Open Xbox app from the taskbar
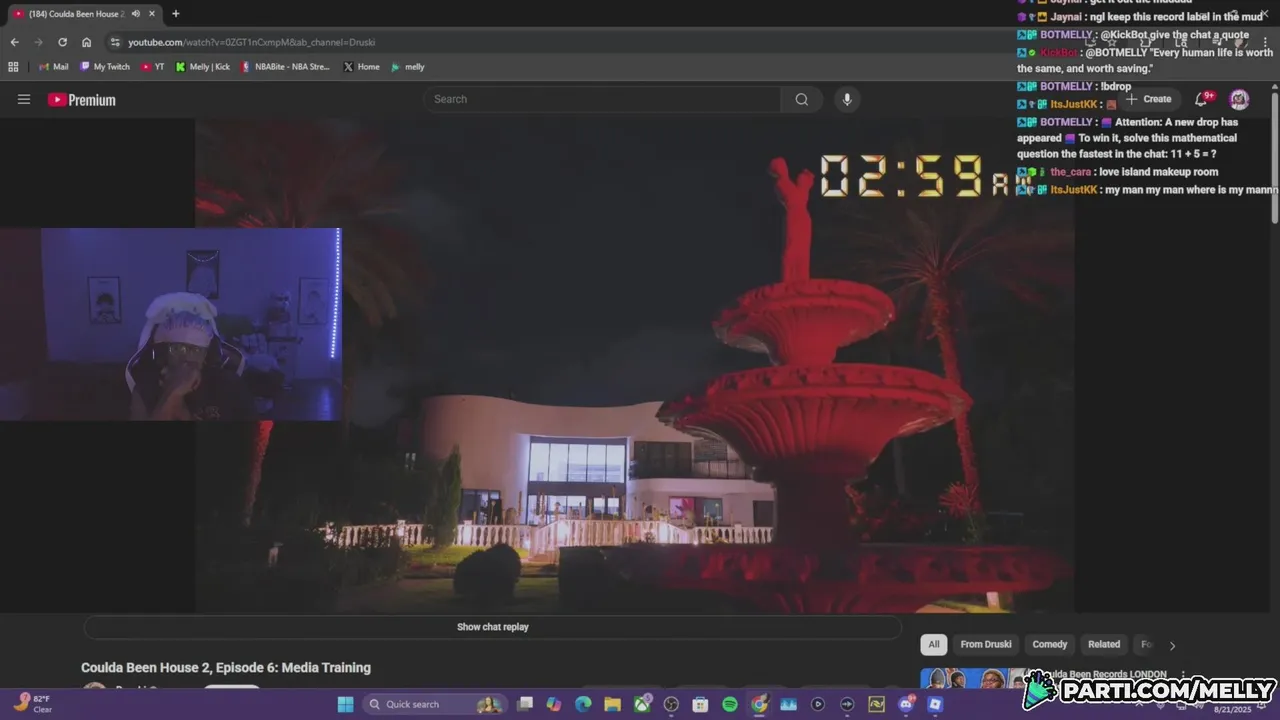 point(642,704)
